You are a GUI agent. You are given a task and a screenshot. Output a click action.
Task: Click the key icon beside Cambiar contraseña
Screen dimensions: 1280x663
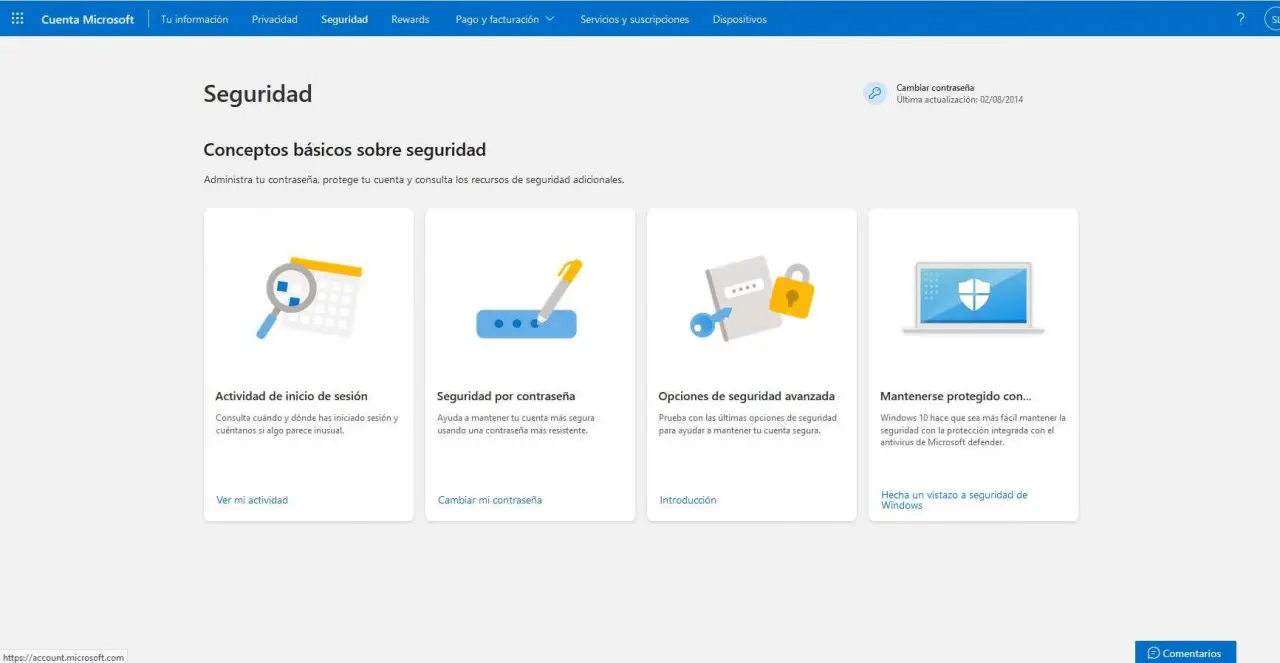pos(875,93)
